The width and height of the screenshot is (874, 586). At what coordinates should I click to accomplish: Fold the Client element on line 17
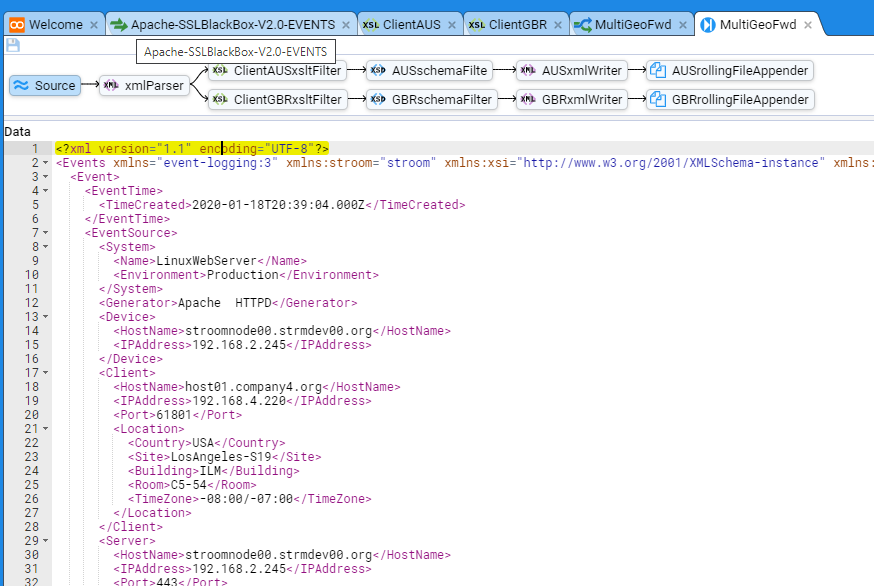(x=47, y=373)
